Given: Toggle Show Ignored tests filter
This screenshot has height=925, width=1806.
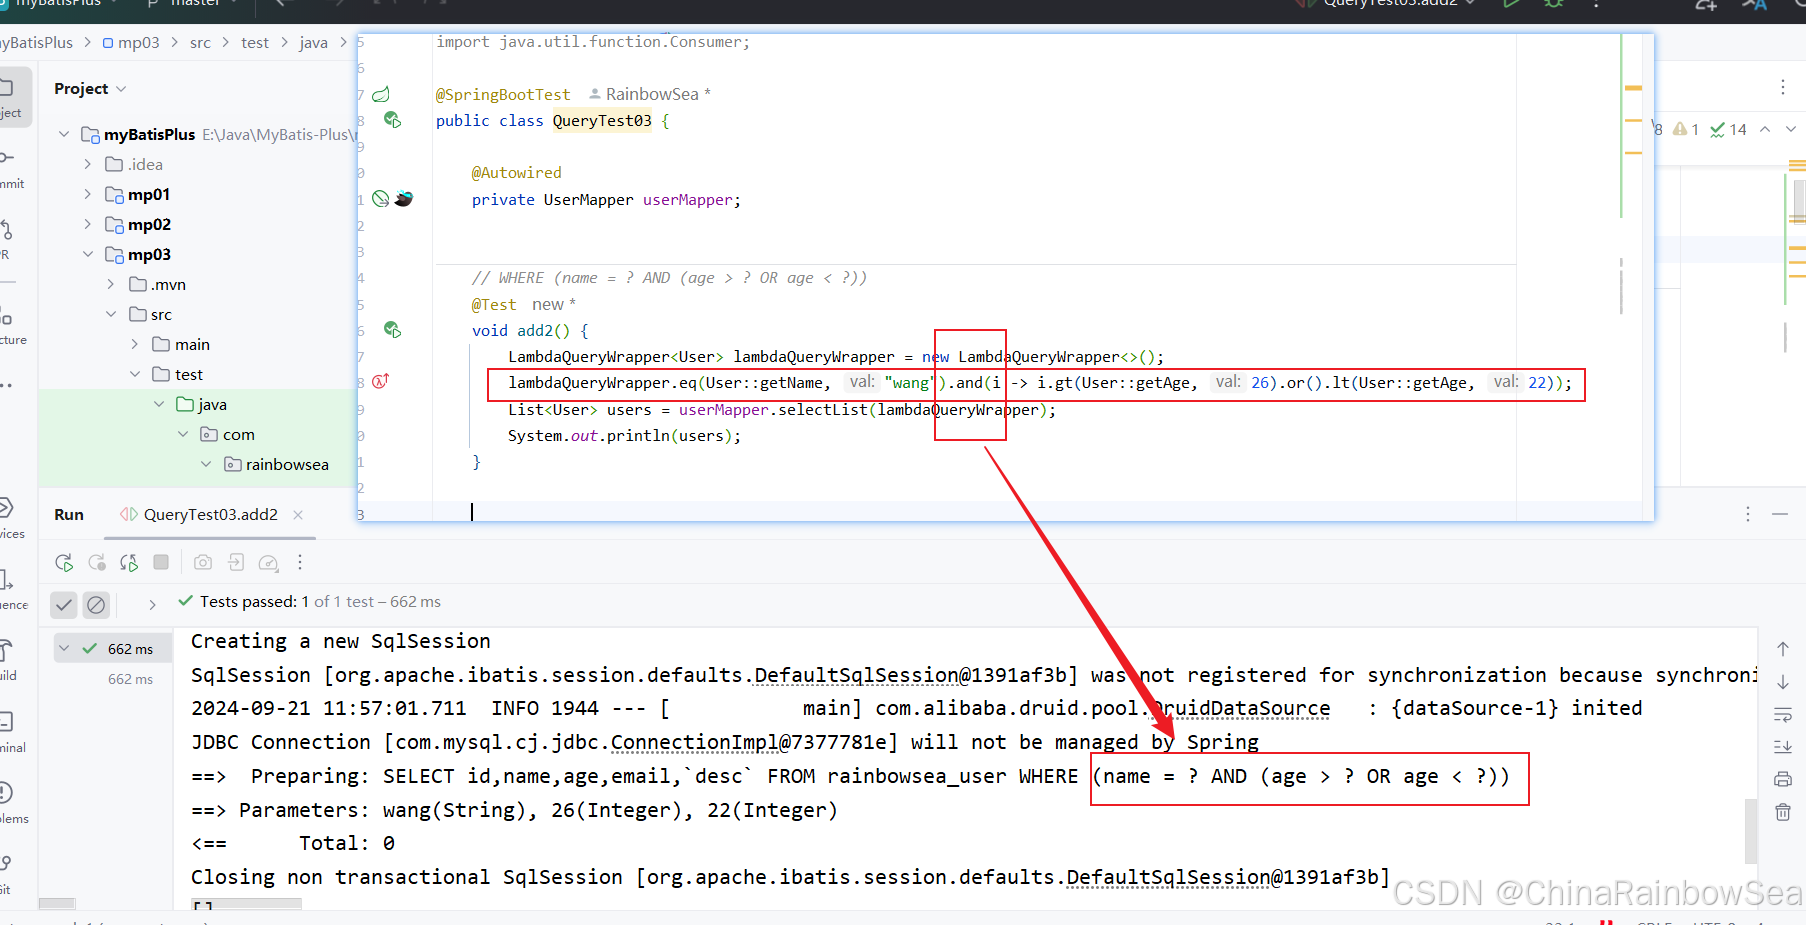Looking at the screenshot, I should (x=96, y=604).
